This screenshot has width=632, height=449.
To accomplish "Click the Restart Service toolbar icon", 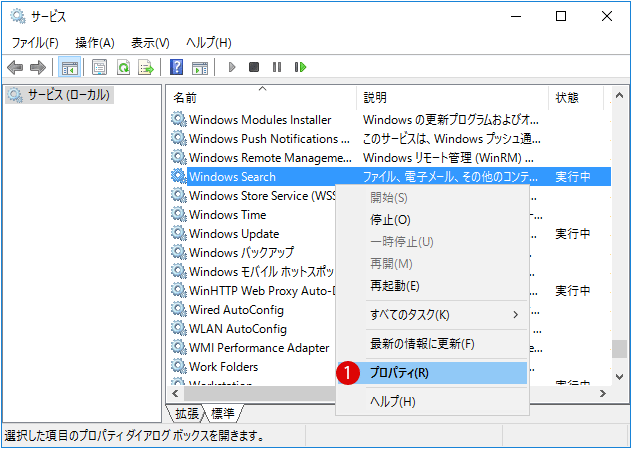I will [x=300, y=67].
